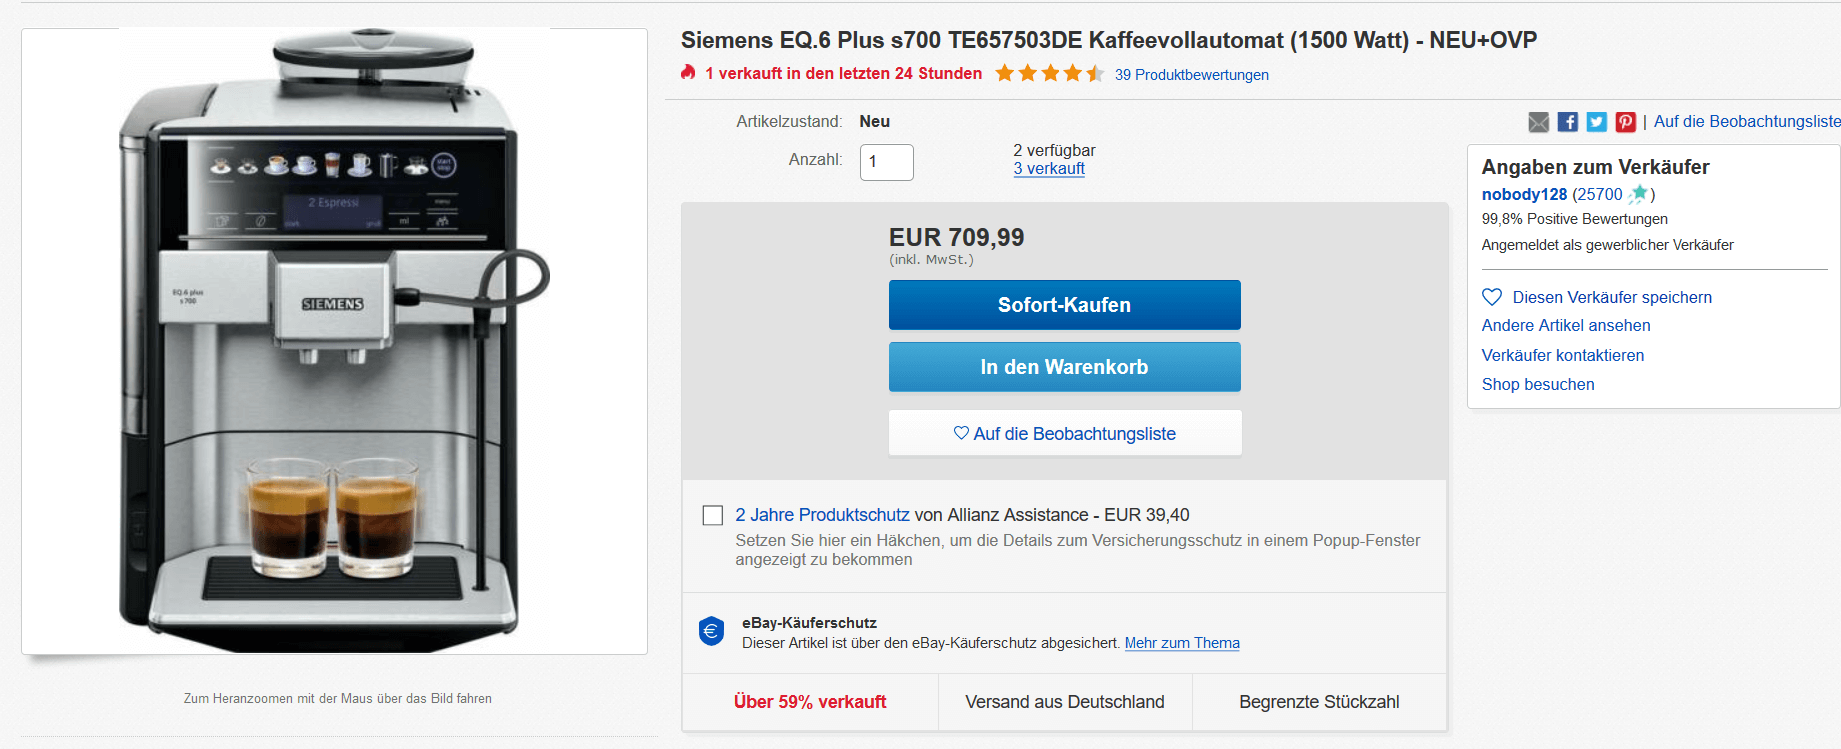Click the eBay buyer protection shield icon
This screenshot has width=1841, height=749.
pos(711,631)
